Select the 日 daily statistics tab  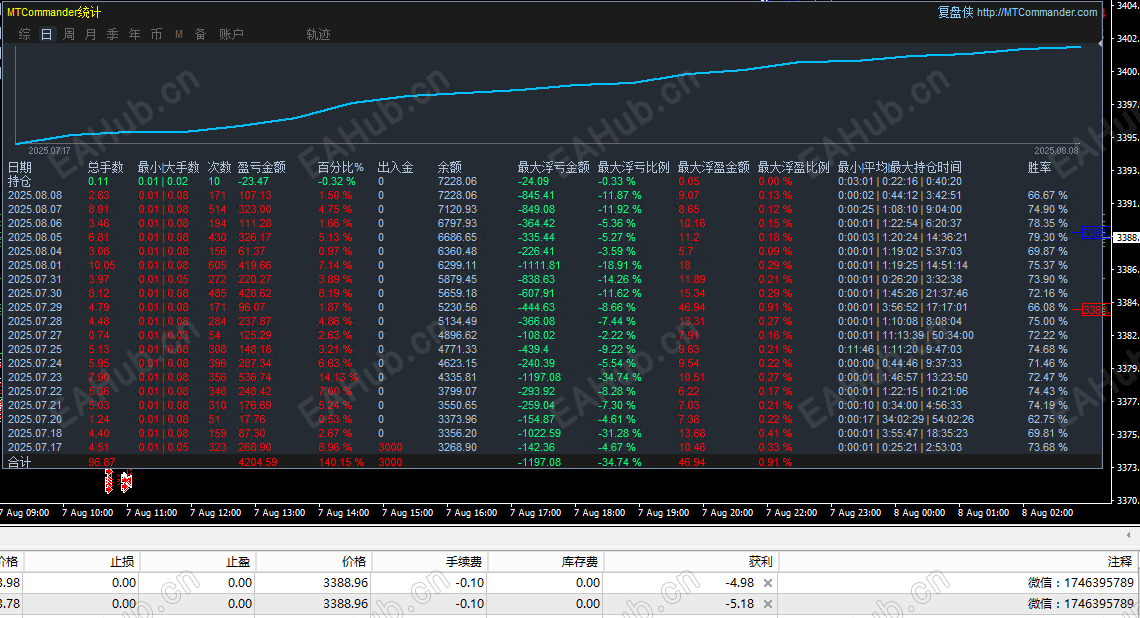pyautogui.click(x=47, y=34)
